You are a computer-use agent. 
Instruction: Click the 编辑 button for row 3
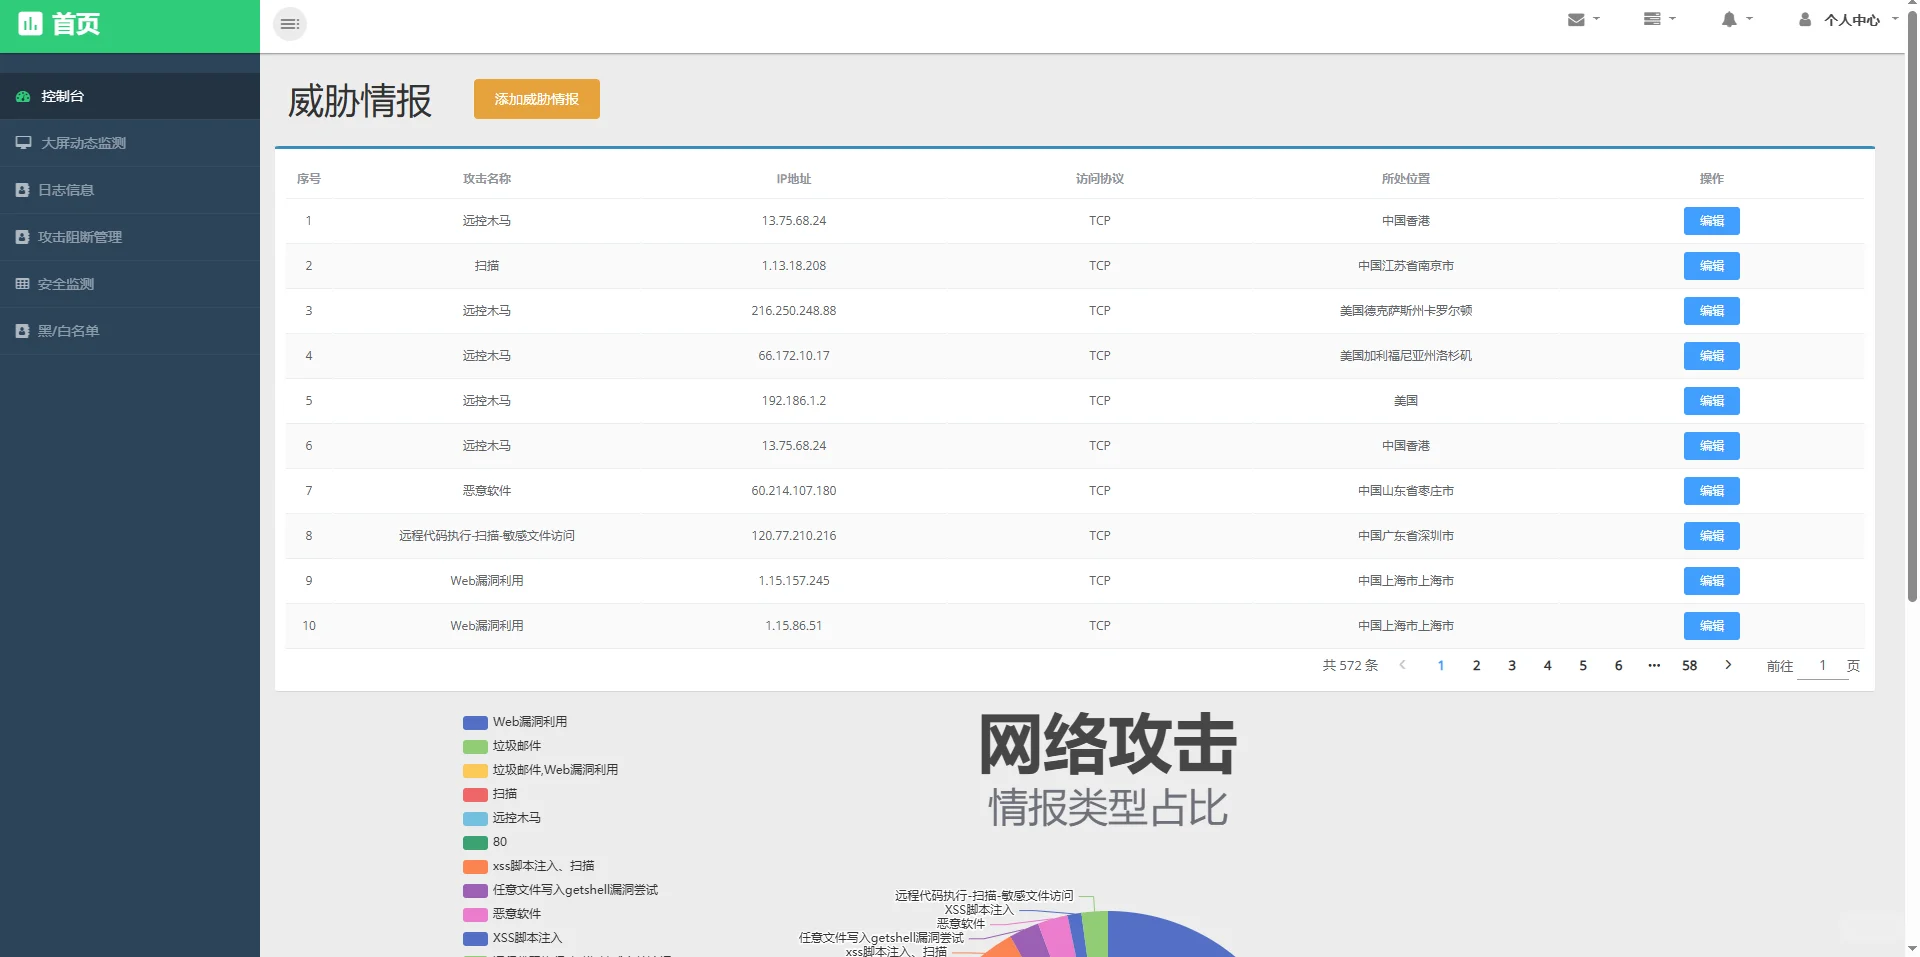(x=1712, y=311)
